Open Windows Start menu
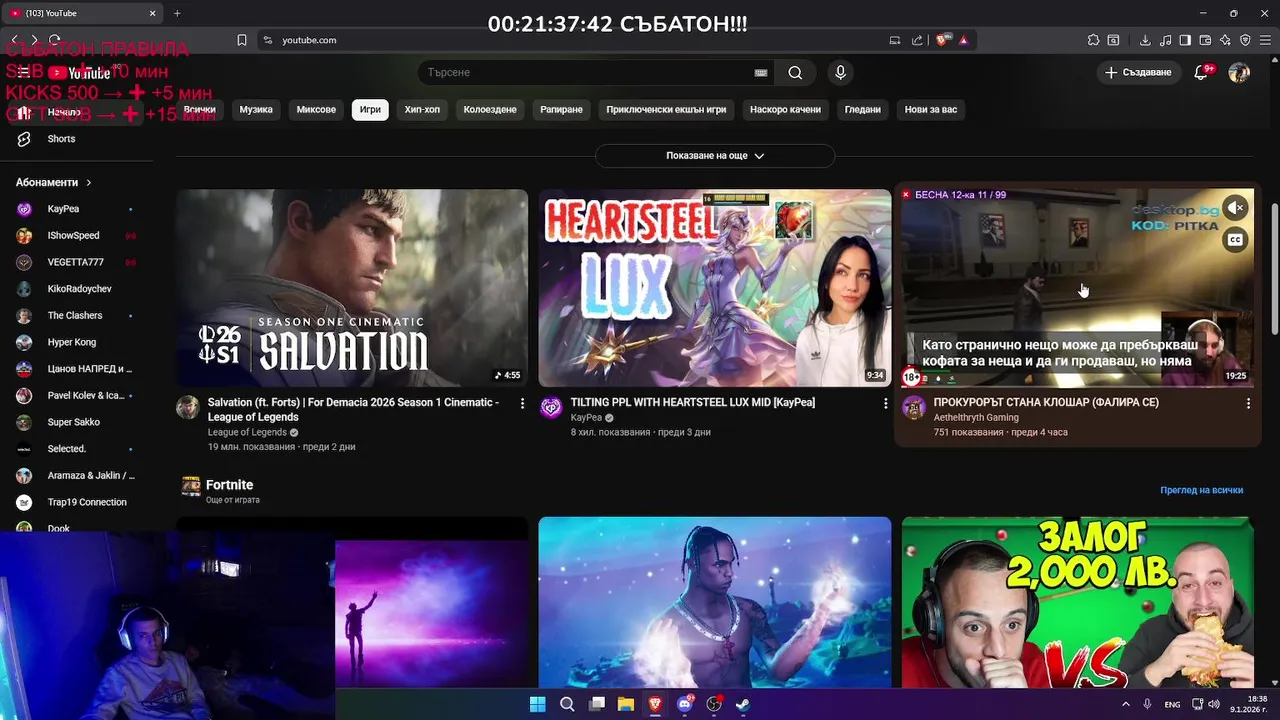 [537, 704]
